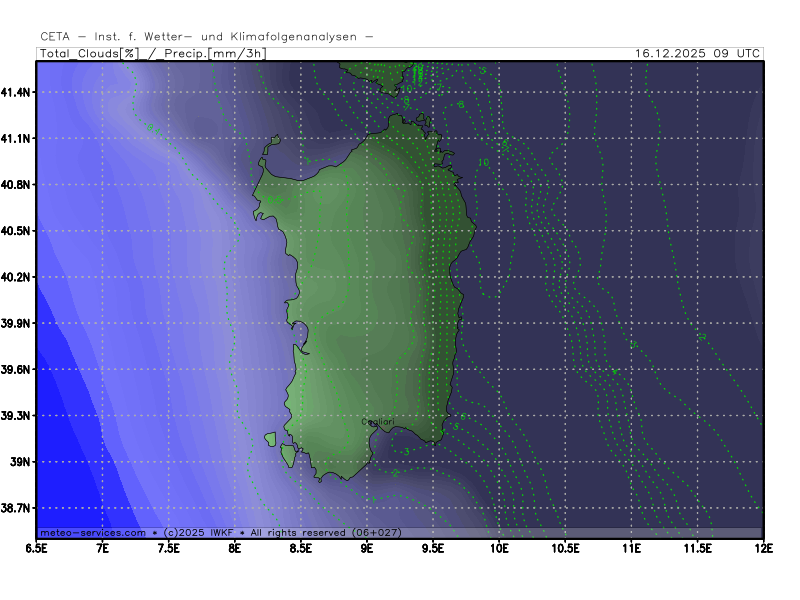The height and width of the screenshot is (600, 800).
Task: Click the bright blue area in bottom-left corner
Action: [60, 480]
